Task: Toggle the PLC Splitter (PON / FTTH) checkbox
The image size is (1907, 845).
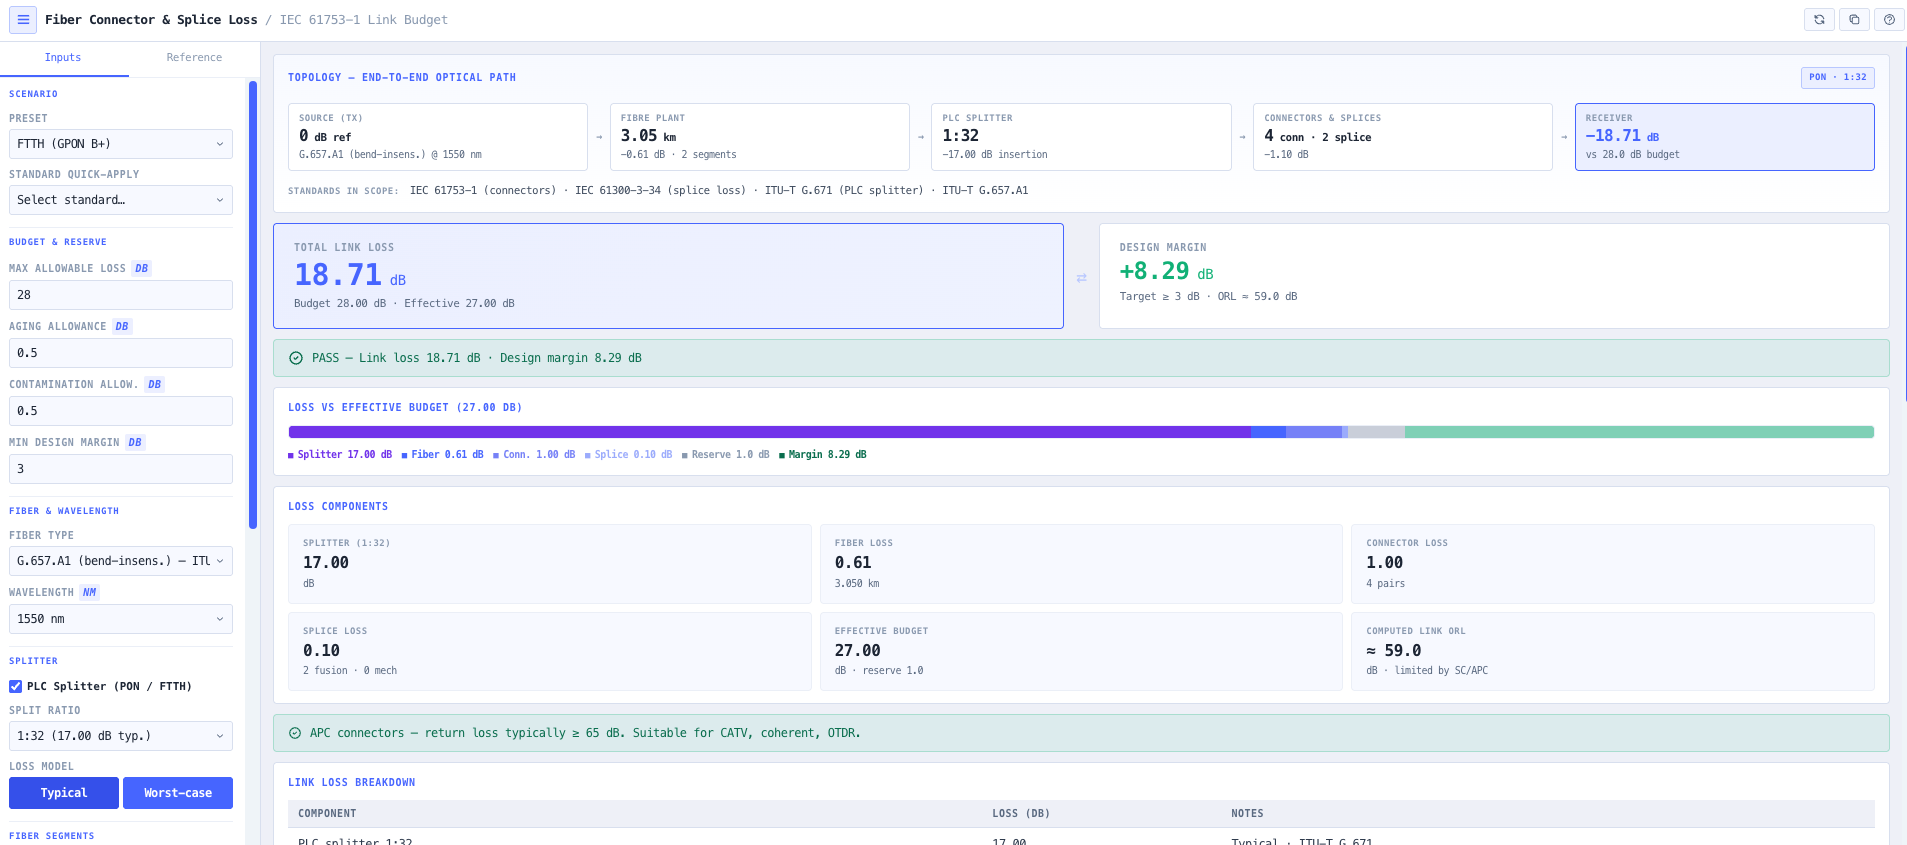Action: coord(16,686)
